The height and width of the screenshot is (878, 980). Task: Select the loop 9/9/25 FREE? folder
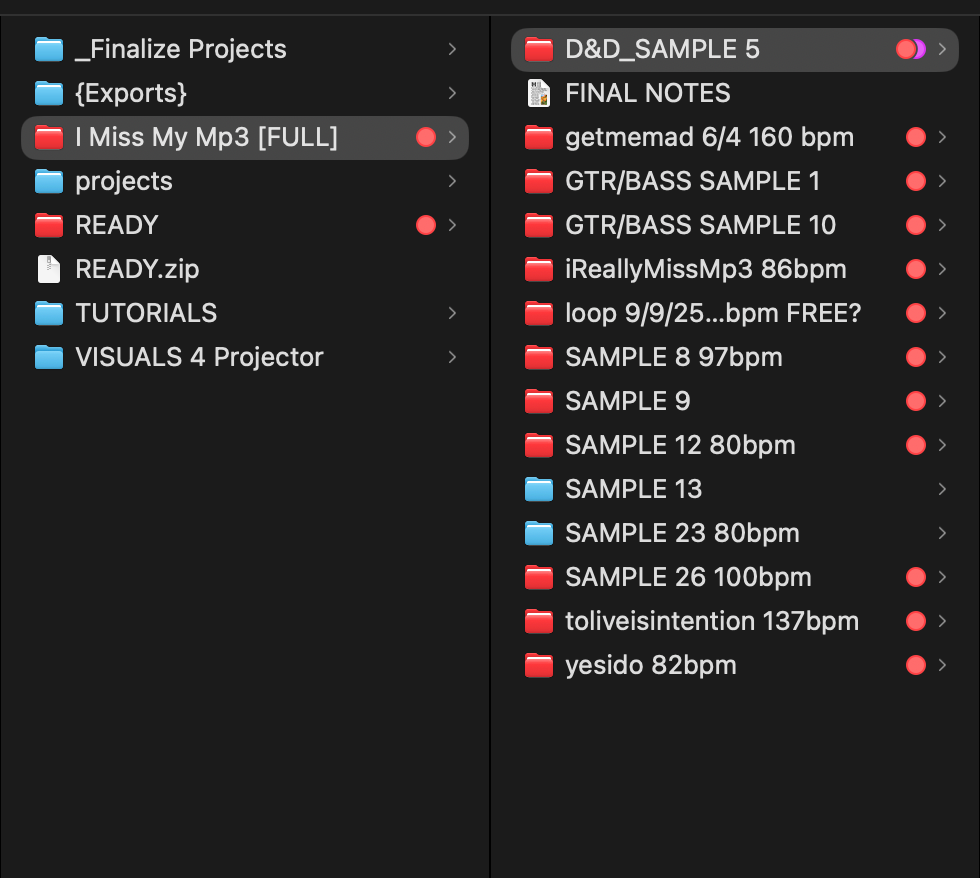pyautogui.click(x=735, y=313)
